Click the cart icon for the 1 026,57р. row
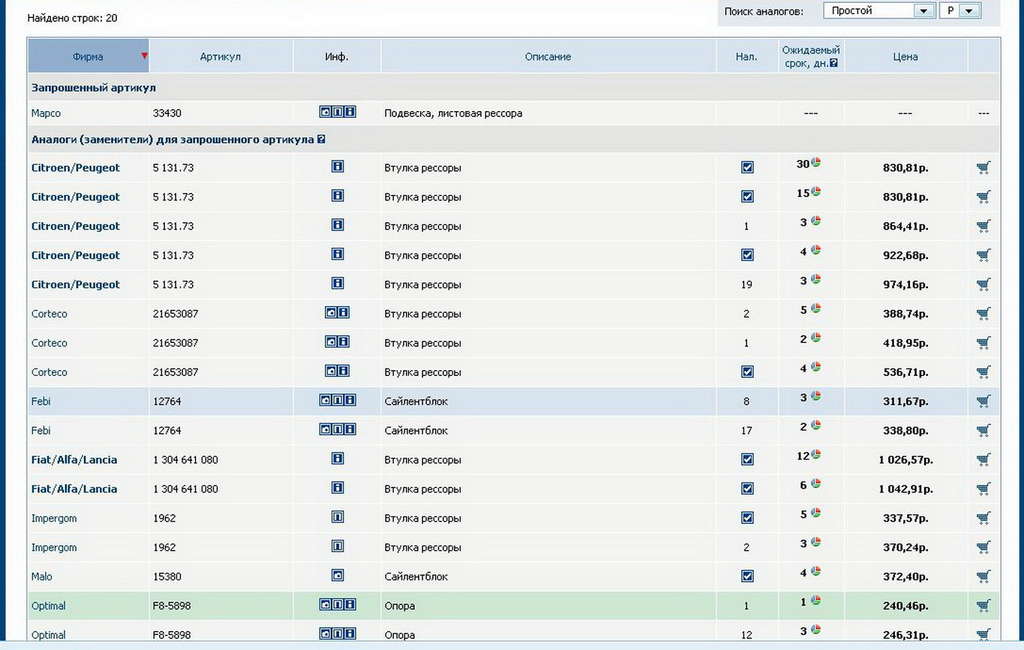 pyautogui.click(x=983, y=459)
